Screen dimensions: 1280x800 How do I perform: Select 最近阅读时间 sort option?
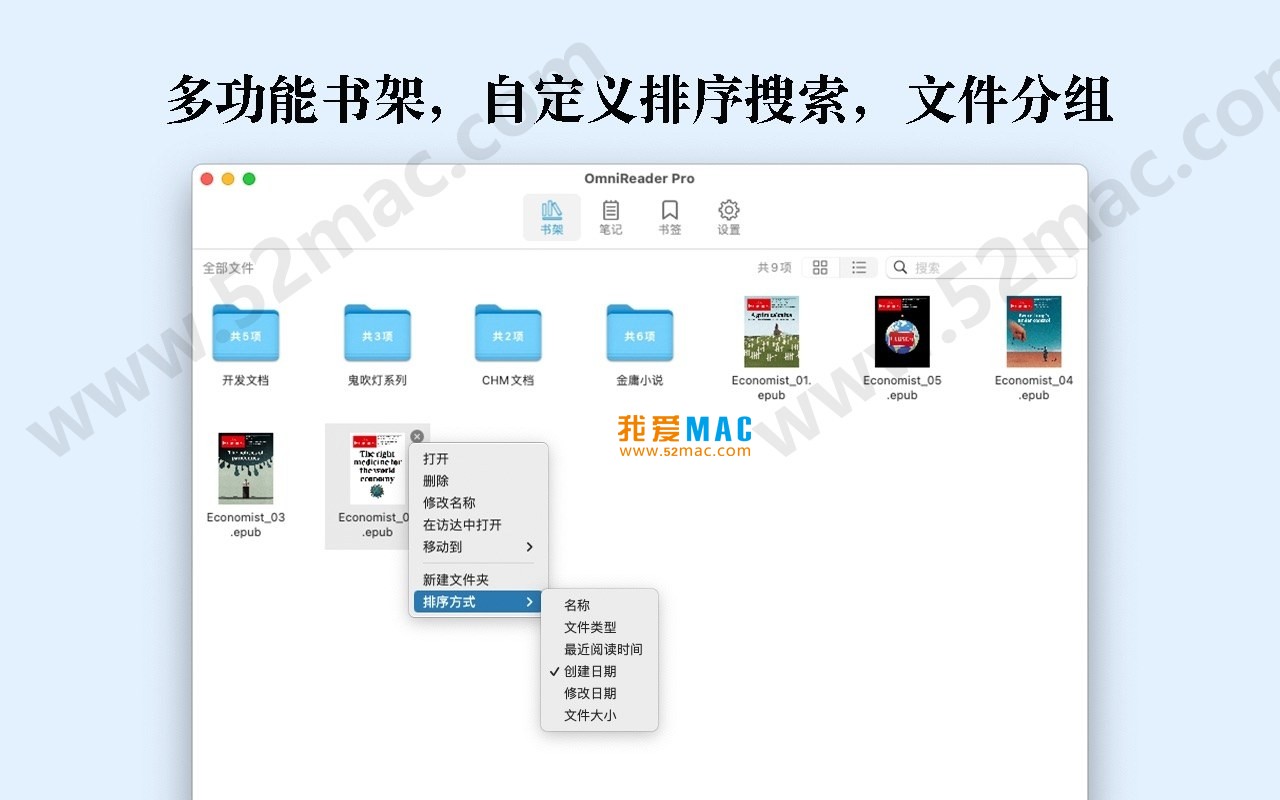tap(603, 649)
